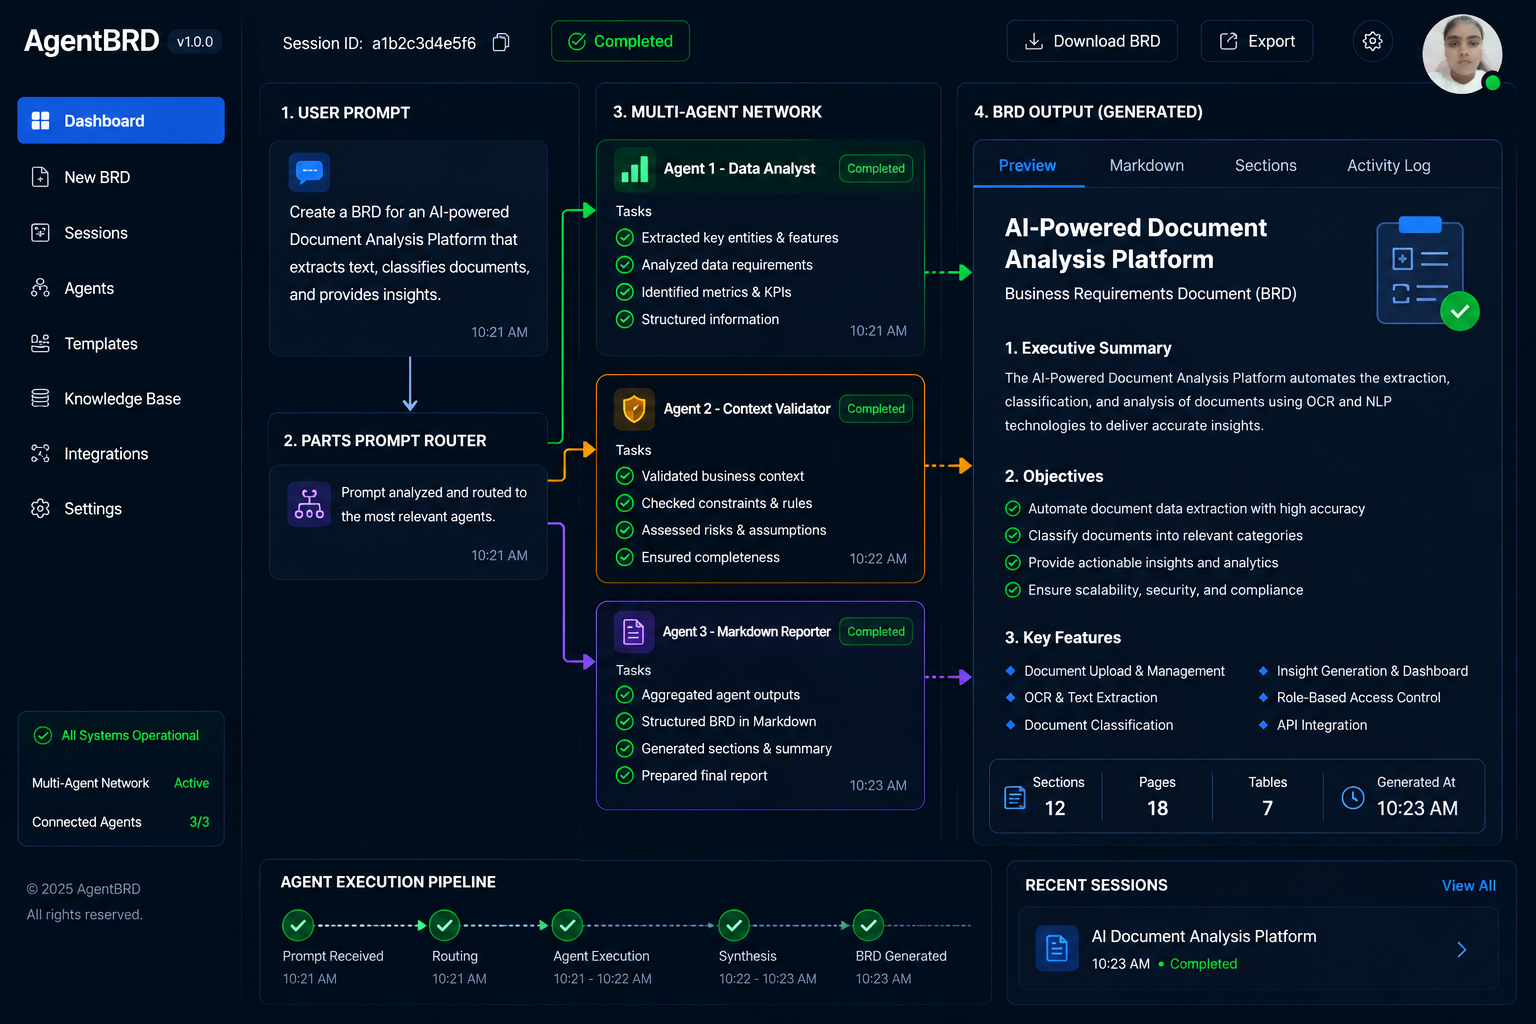Click the 'Structured BRD in Markdown' task check
The width and height of the screenshot is (1536, 1024).
(625, 721)
